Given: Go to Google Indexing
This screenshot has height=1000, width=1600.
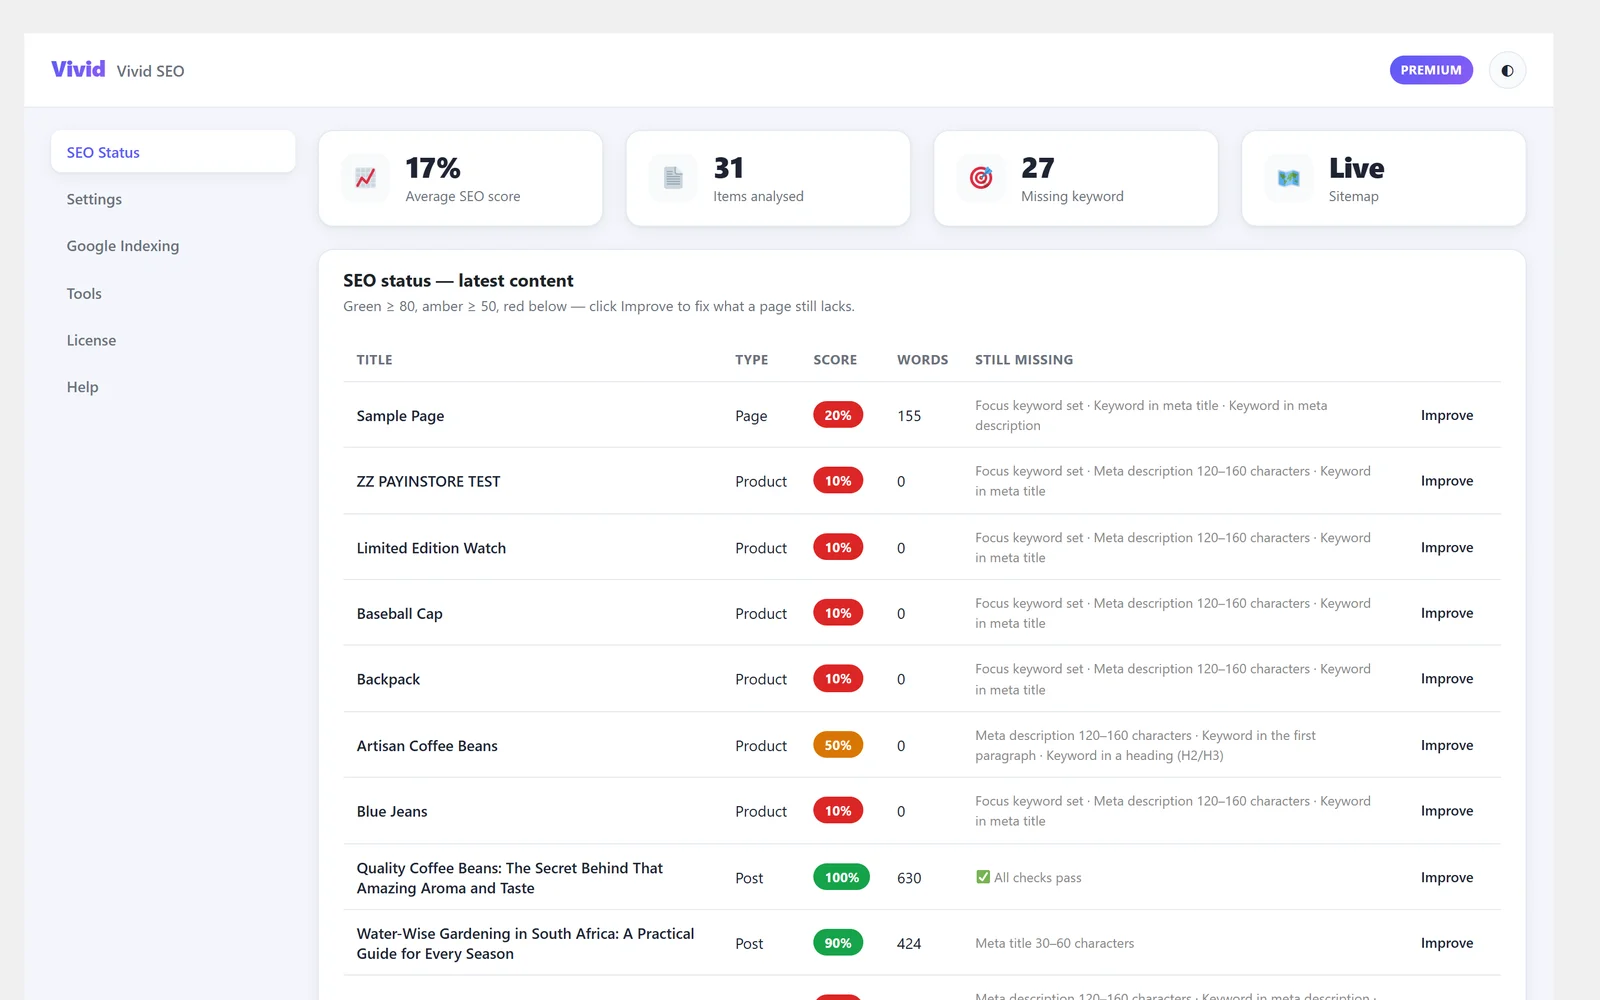Looking at the screenshot, I should click(x=173, y=246).
